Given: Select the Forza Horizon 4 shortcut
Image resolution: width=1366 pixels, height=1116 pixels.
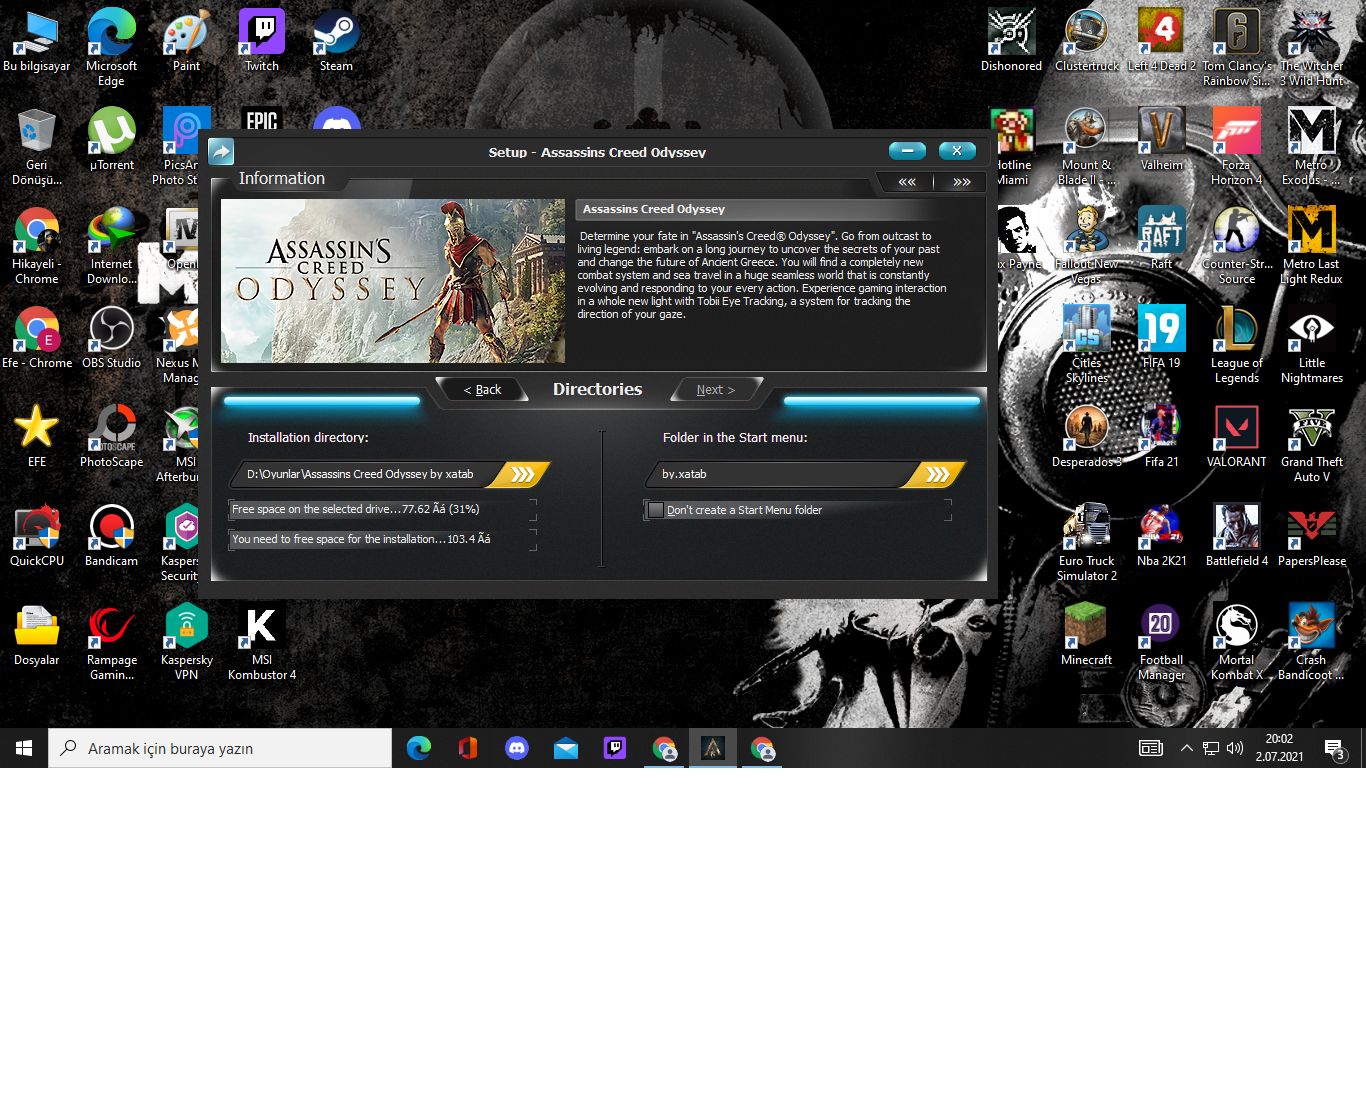Looking at the screenshot, I should (1237, 147).
